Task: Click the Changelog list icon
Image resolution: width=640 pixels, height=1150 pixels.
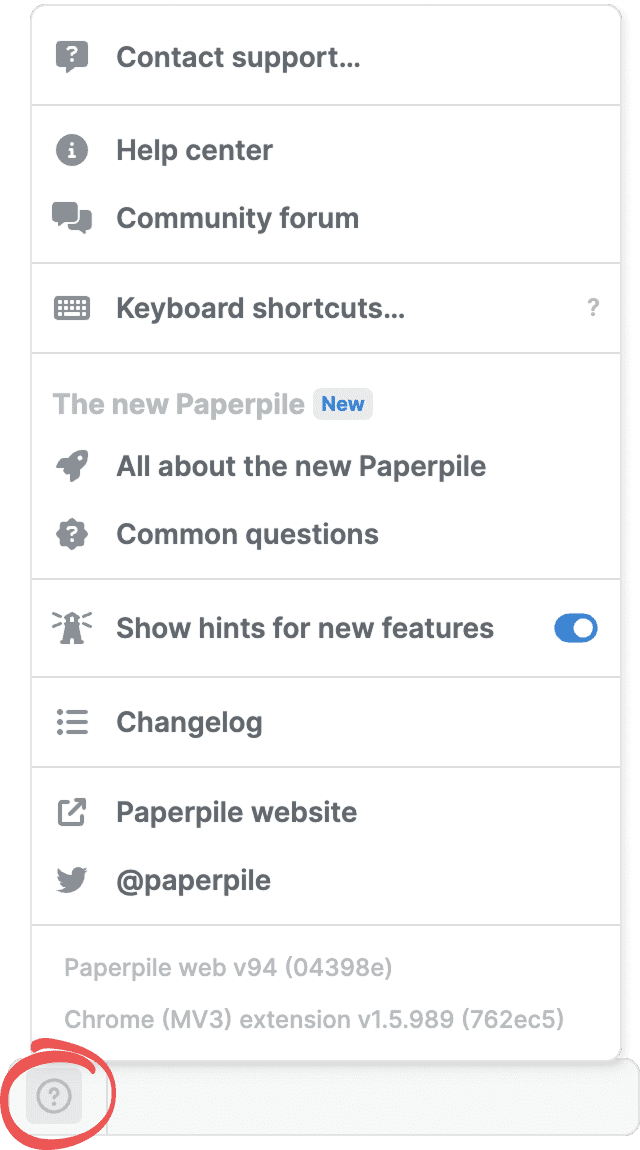Action: click(x=71, y=722)
